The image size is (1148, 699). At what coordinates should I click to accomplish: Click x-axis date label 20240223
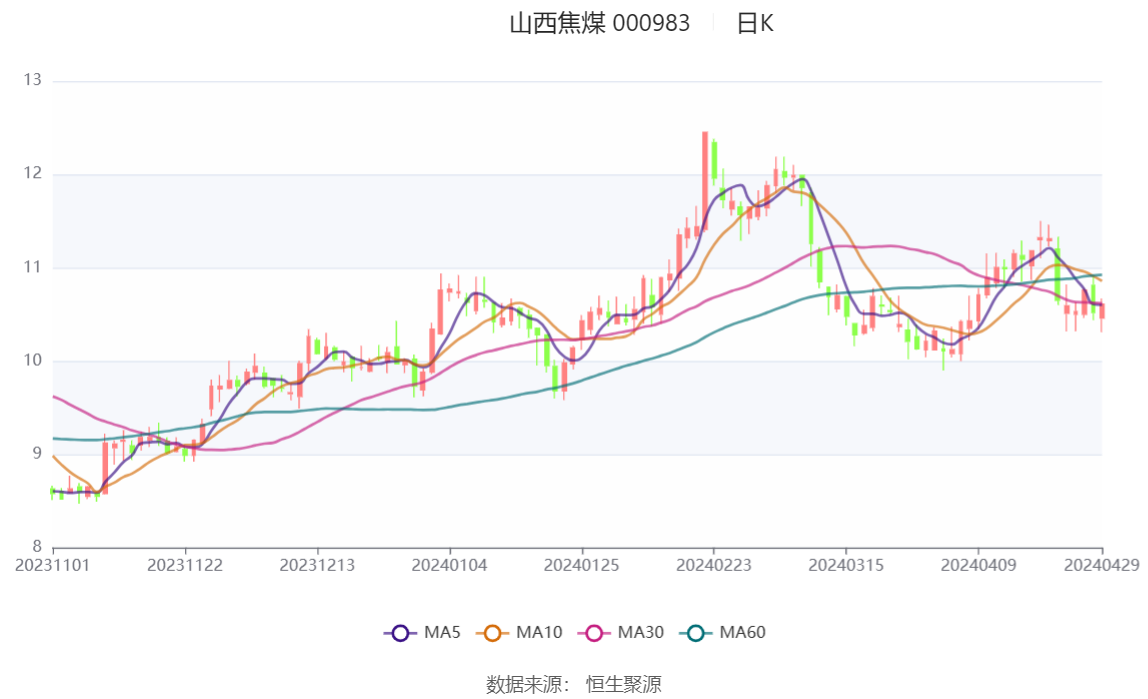(x=714, y=565)
